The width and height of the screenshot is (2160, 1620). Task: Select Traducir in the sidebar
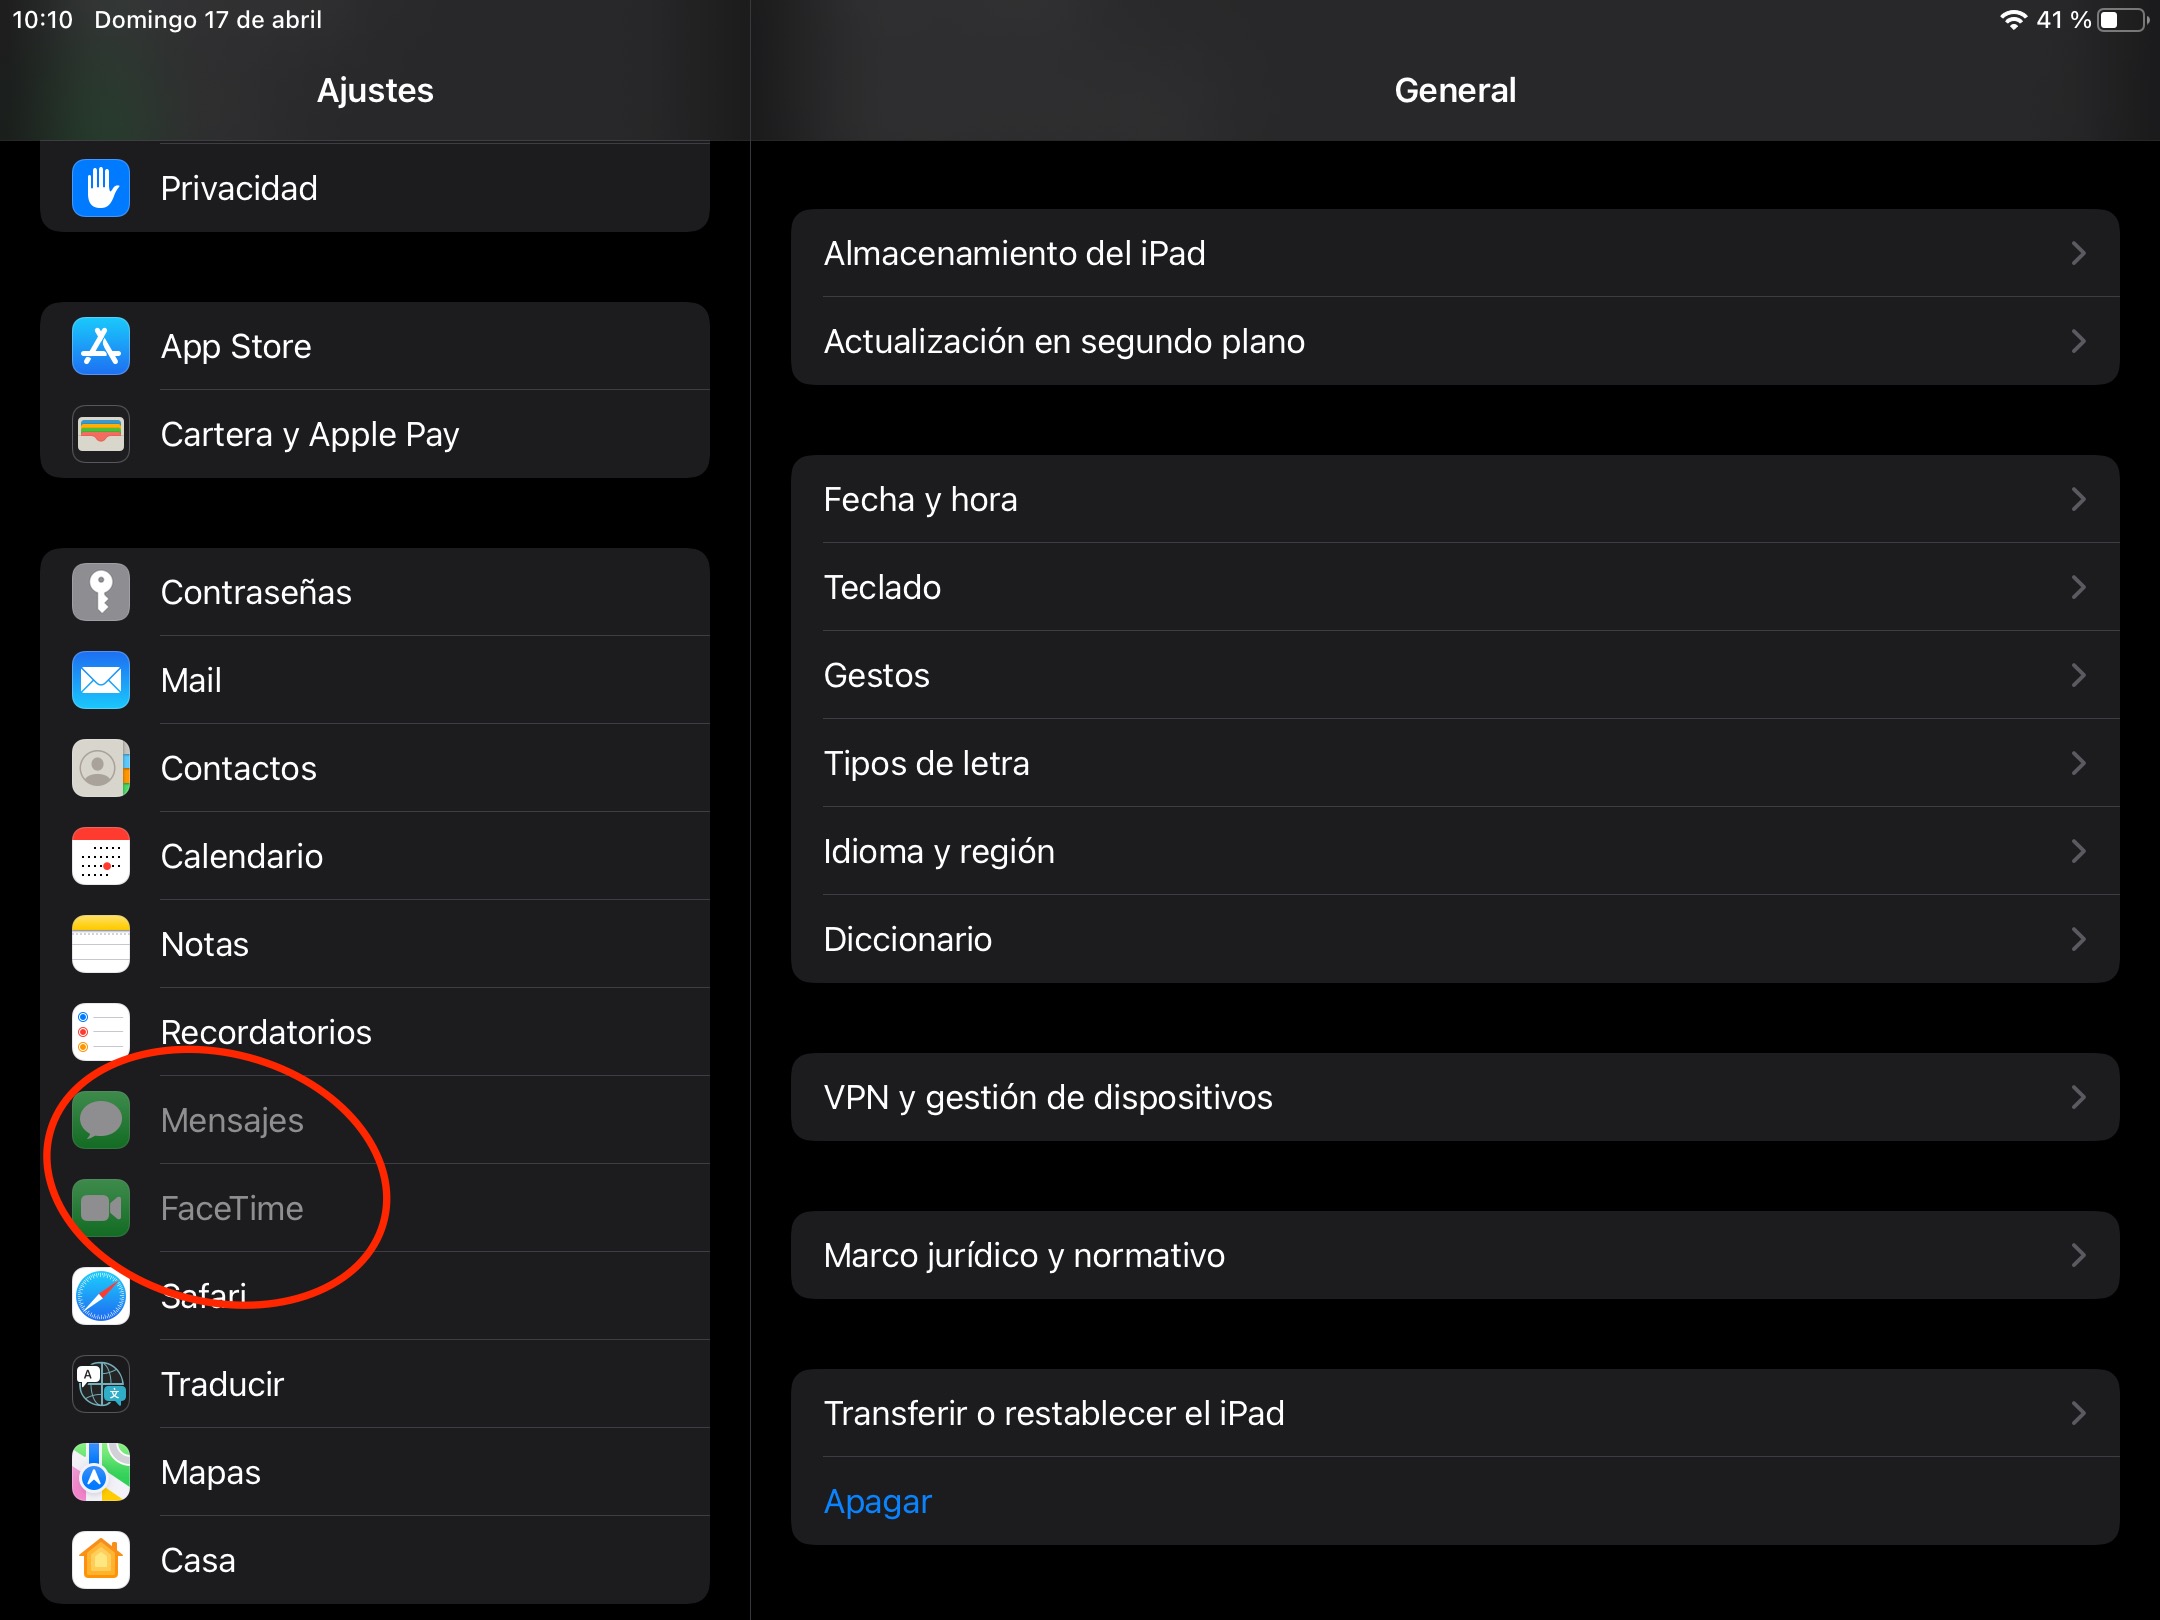[375, 1384]
